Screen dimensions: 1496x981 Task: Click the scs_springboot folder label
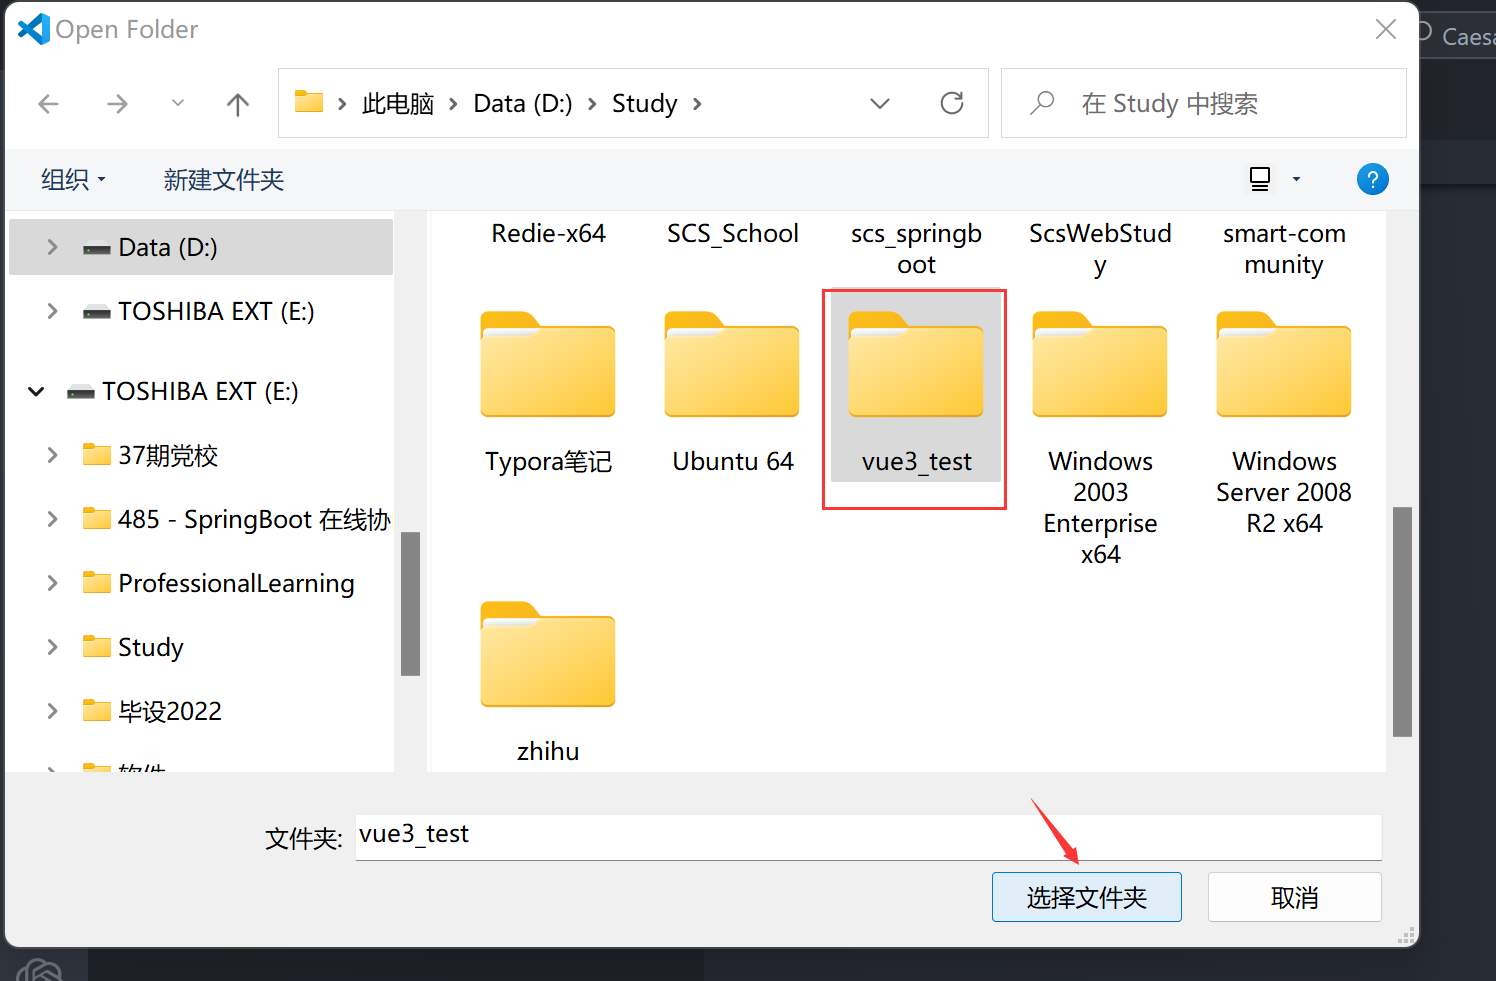point(916,248)
